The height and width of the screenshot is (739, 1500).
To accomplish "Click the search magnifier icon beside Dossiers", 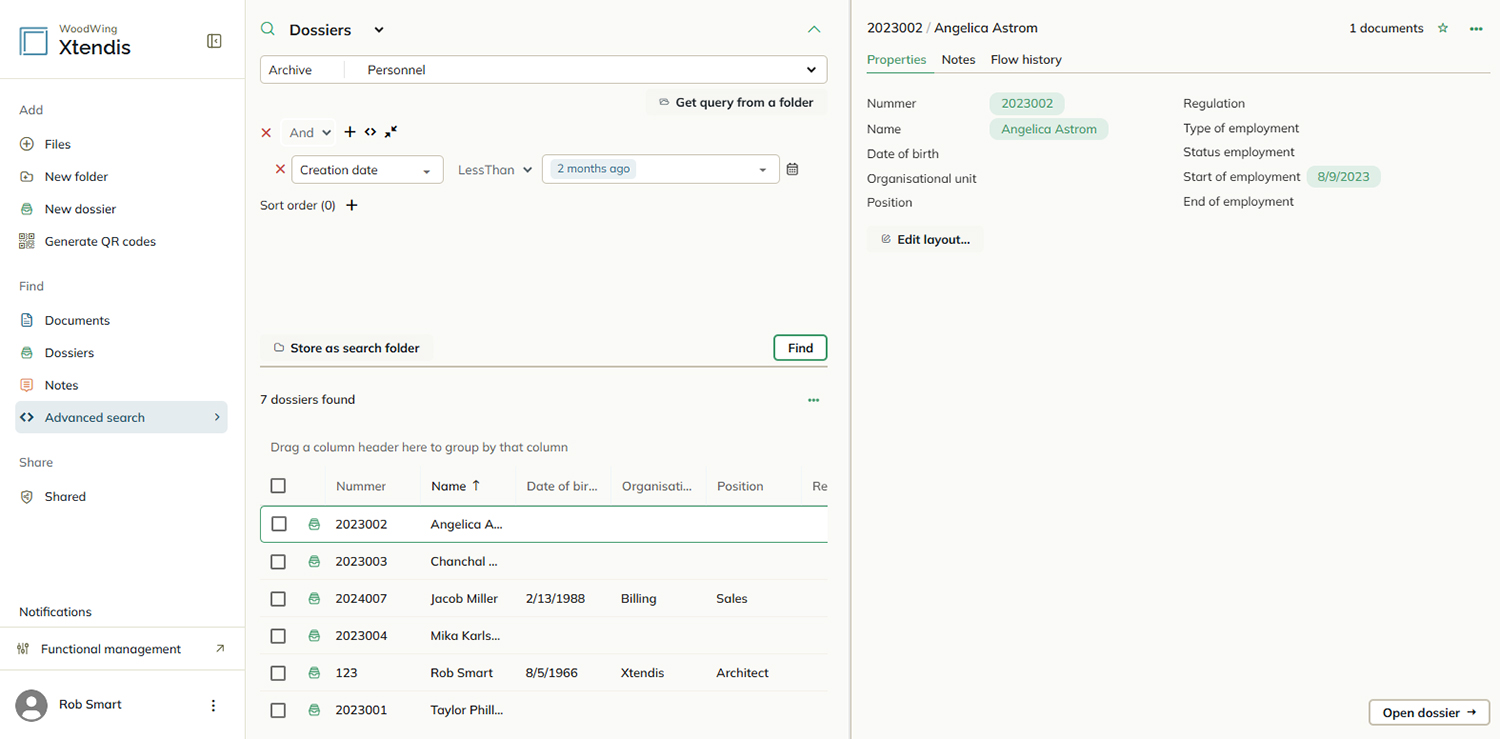I will (268, 30).
